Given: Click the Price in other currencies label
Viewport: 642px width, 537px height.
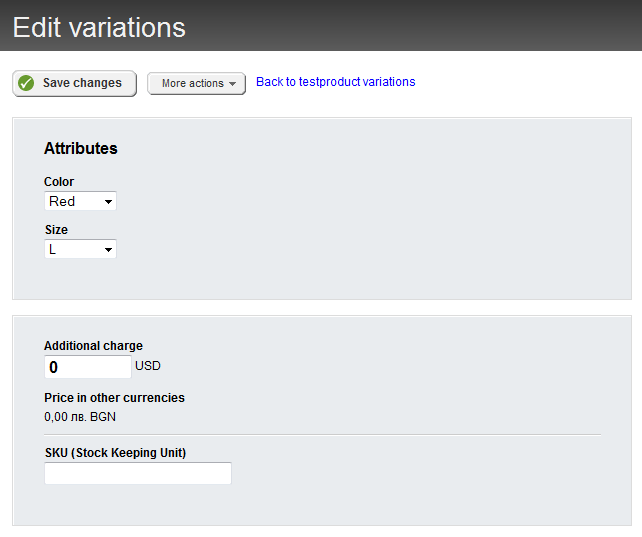Looking at the screenshot, I should click(114, 398).
